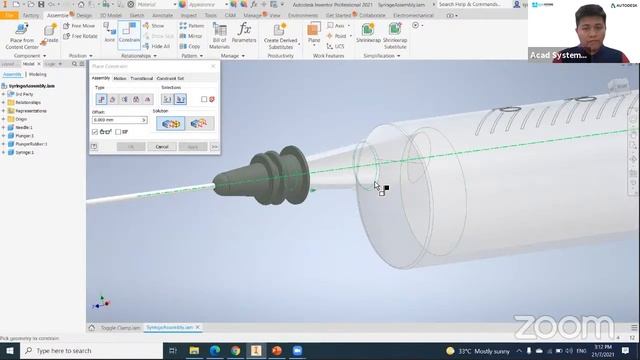This screenshot has width=640, height=360.
Task: Click the UCS tool
Action: [336, 47]
